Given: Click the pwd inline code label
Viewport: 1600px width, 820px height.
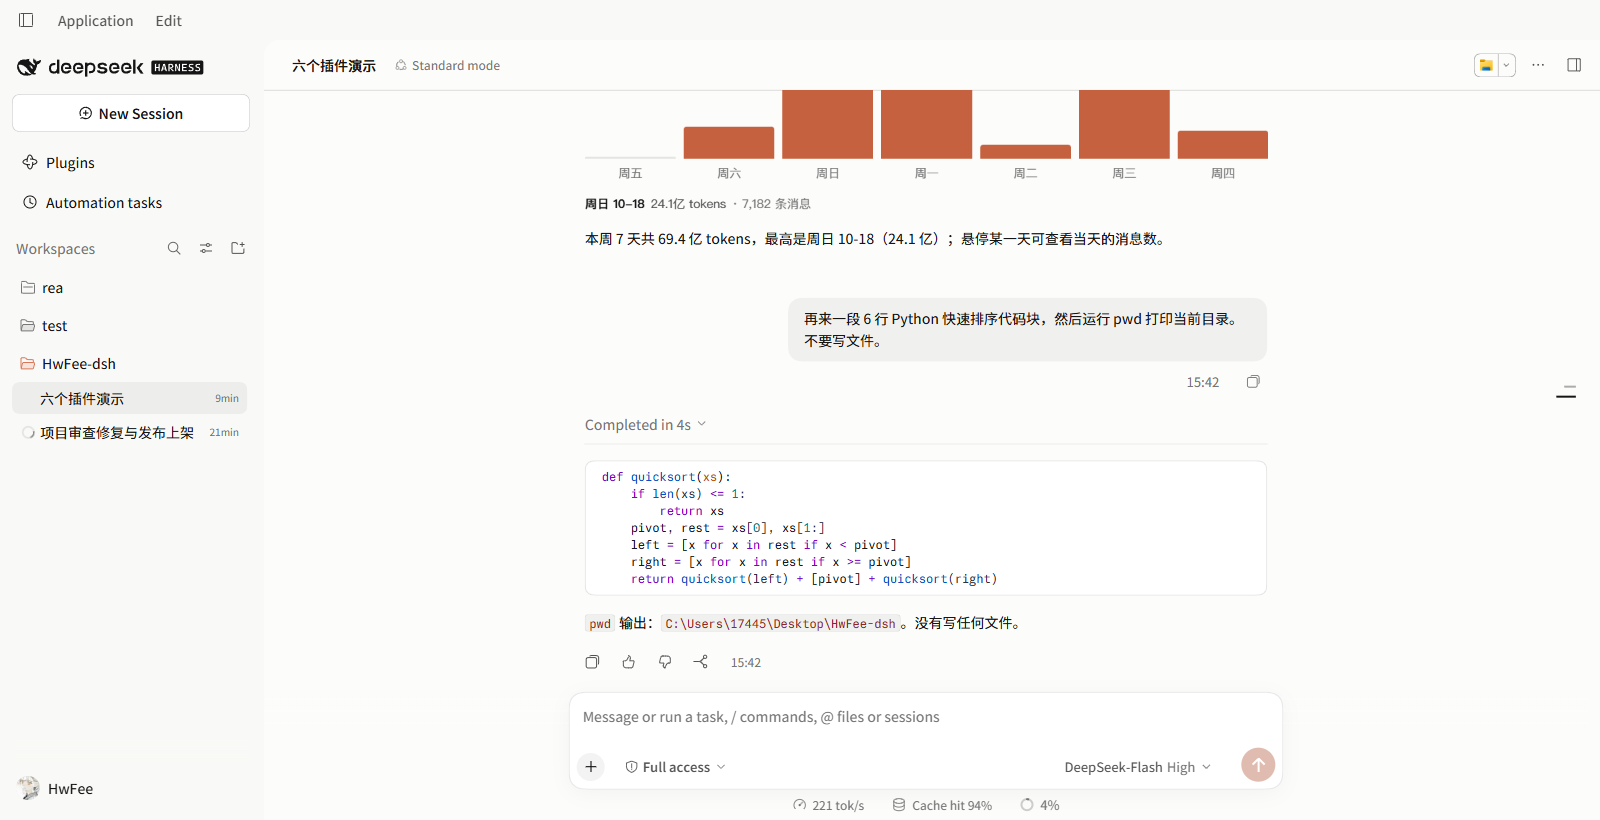Looking at the screenshot, I should (600, 624).
